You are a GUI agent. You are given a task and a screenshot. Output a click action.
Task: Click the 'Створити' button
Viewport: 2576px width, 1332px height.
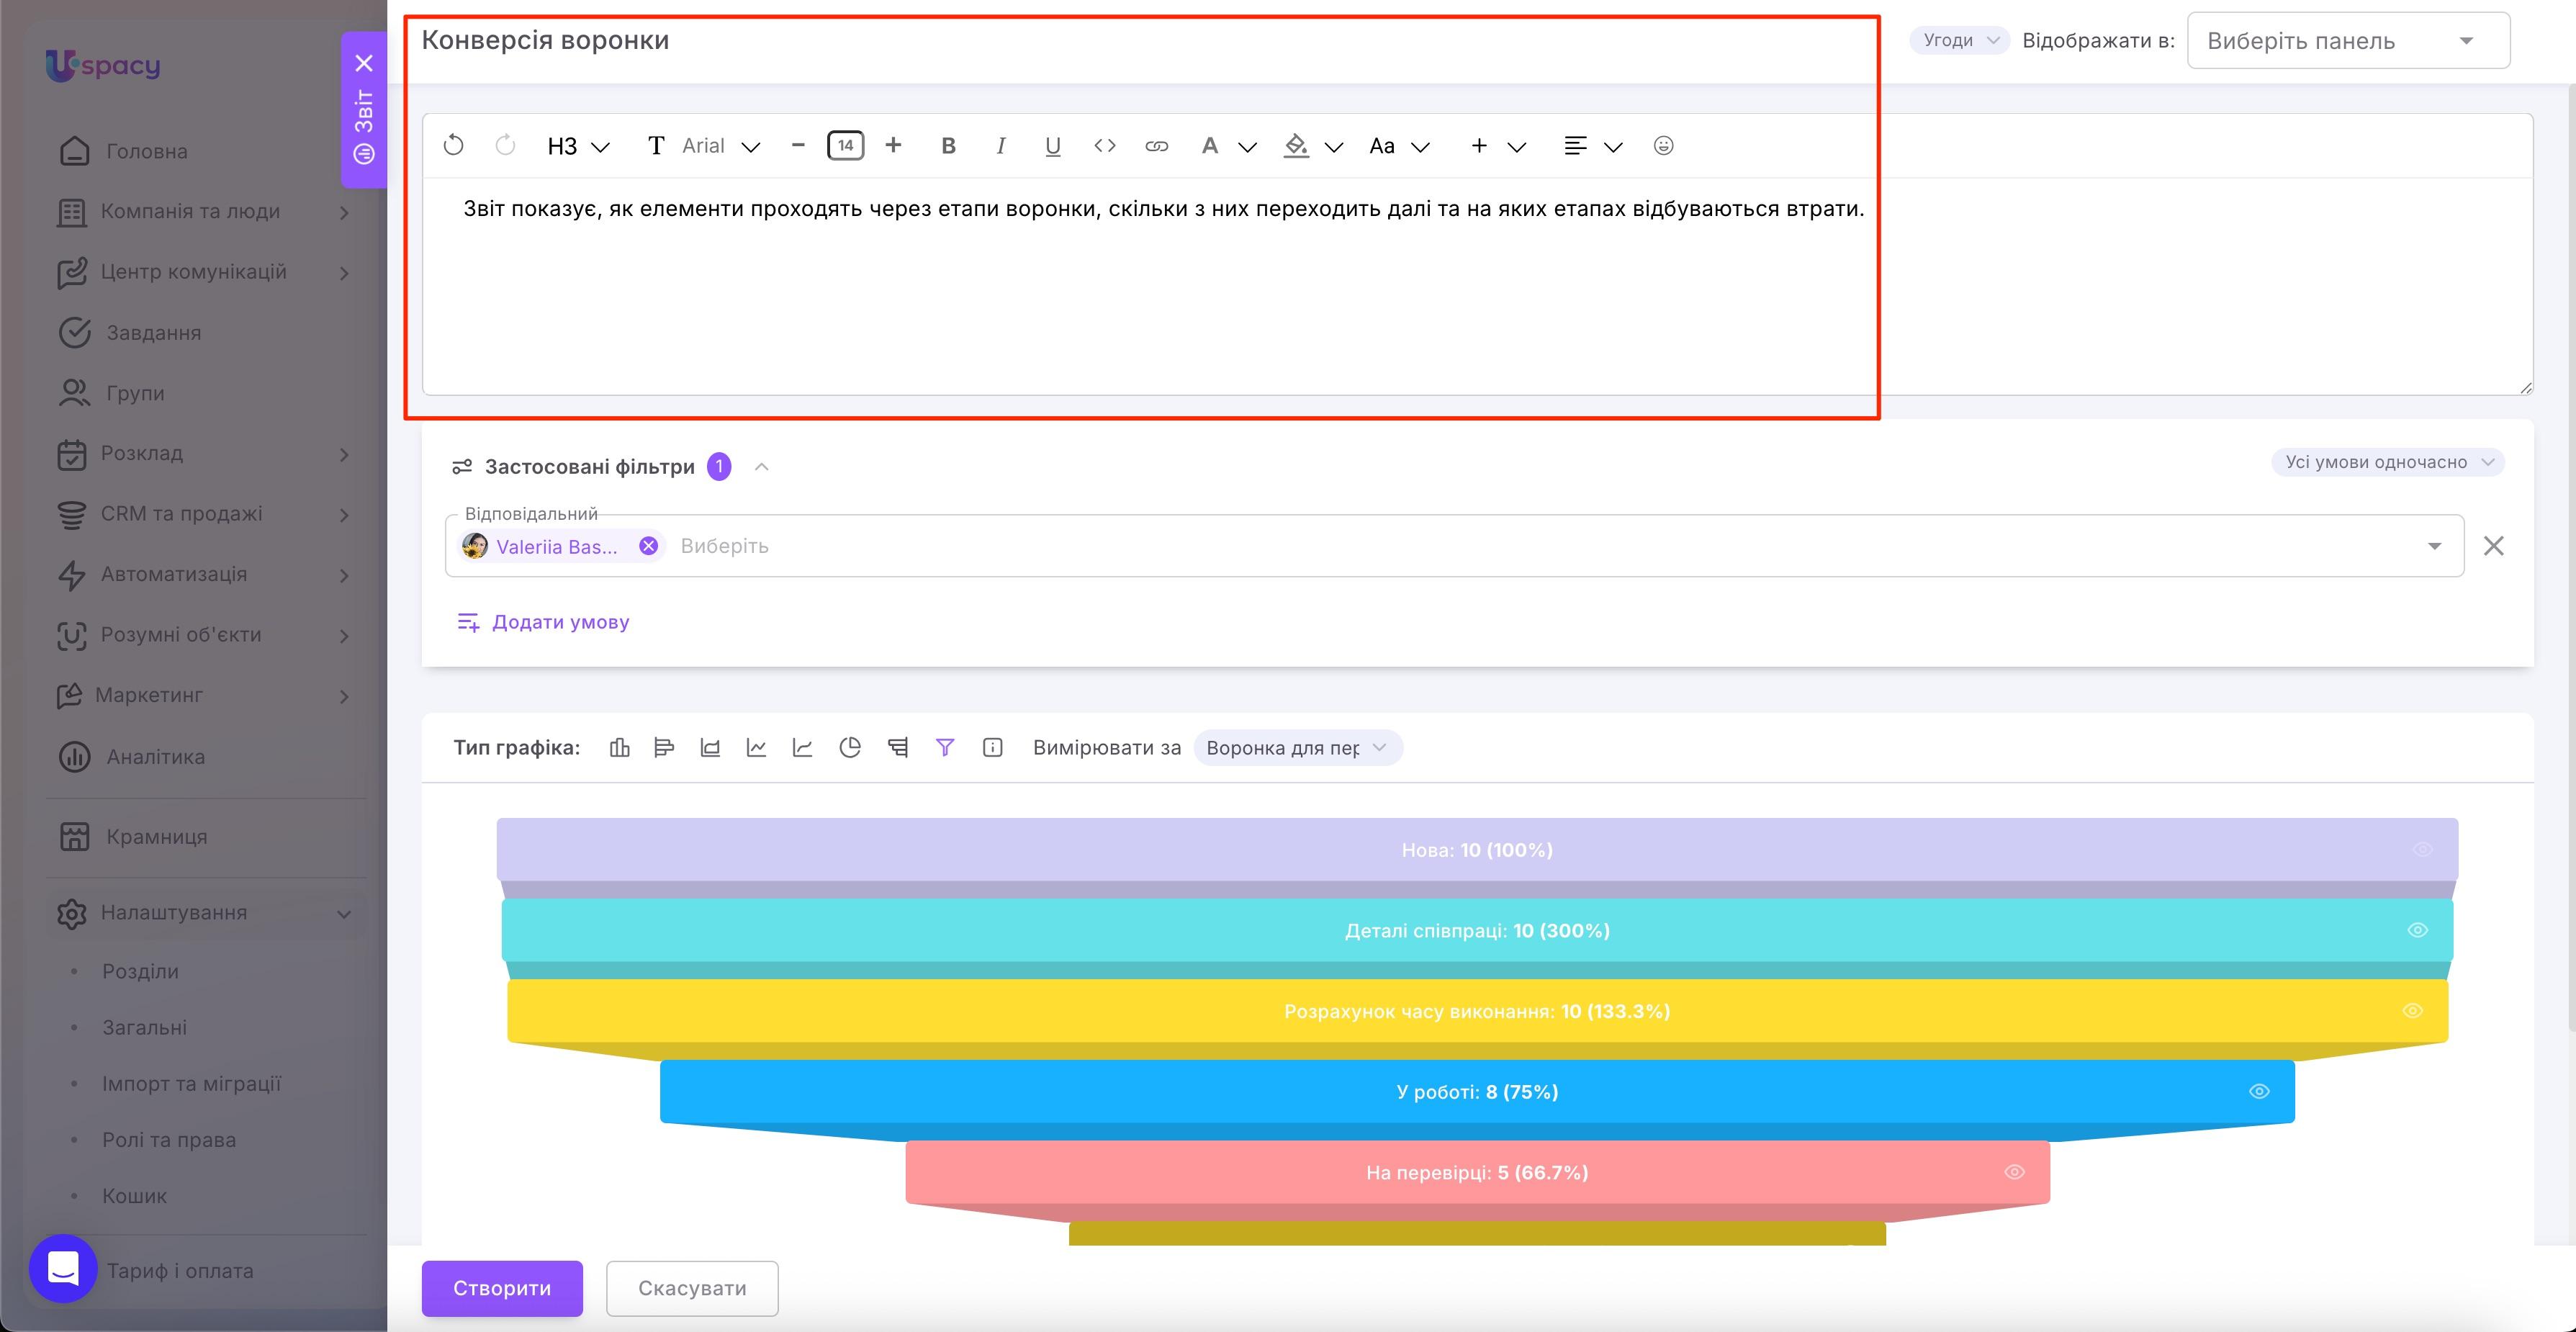click(x=502, y=1288)
